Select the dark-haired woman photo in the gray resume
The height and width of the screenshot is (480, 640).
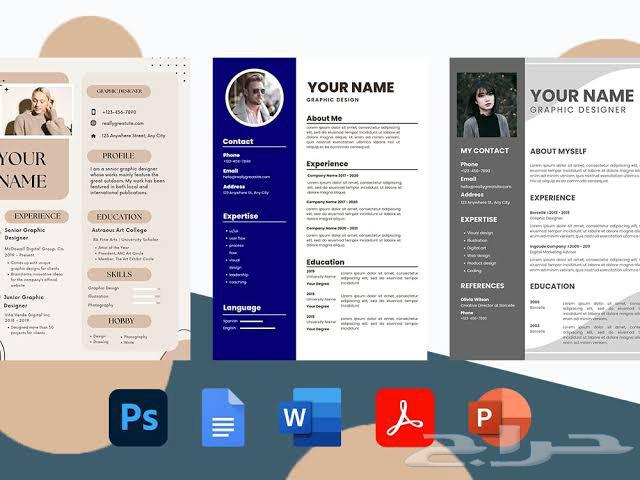487,105
